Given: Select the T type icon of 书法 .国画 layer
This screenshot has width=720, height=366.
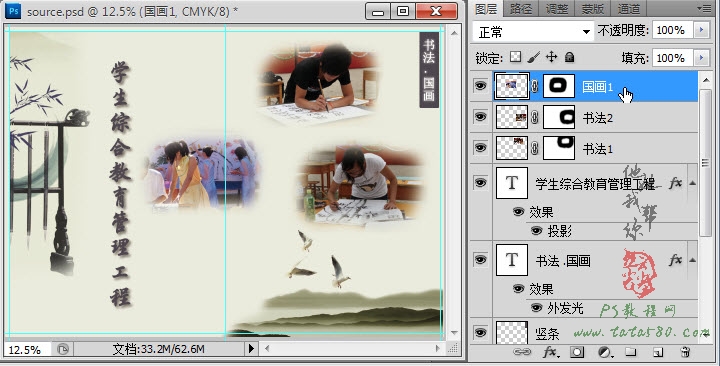Looking at the screenshot, I should (x=512, y=260).
